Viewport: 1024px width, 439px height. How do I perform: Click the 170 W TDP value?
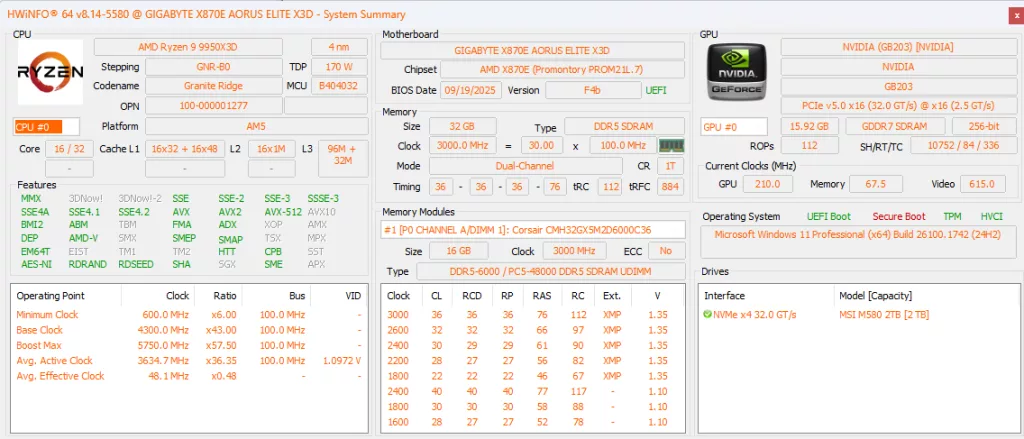point(340,67)
